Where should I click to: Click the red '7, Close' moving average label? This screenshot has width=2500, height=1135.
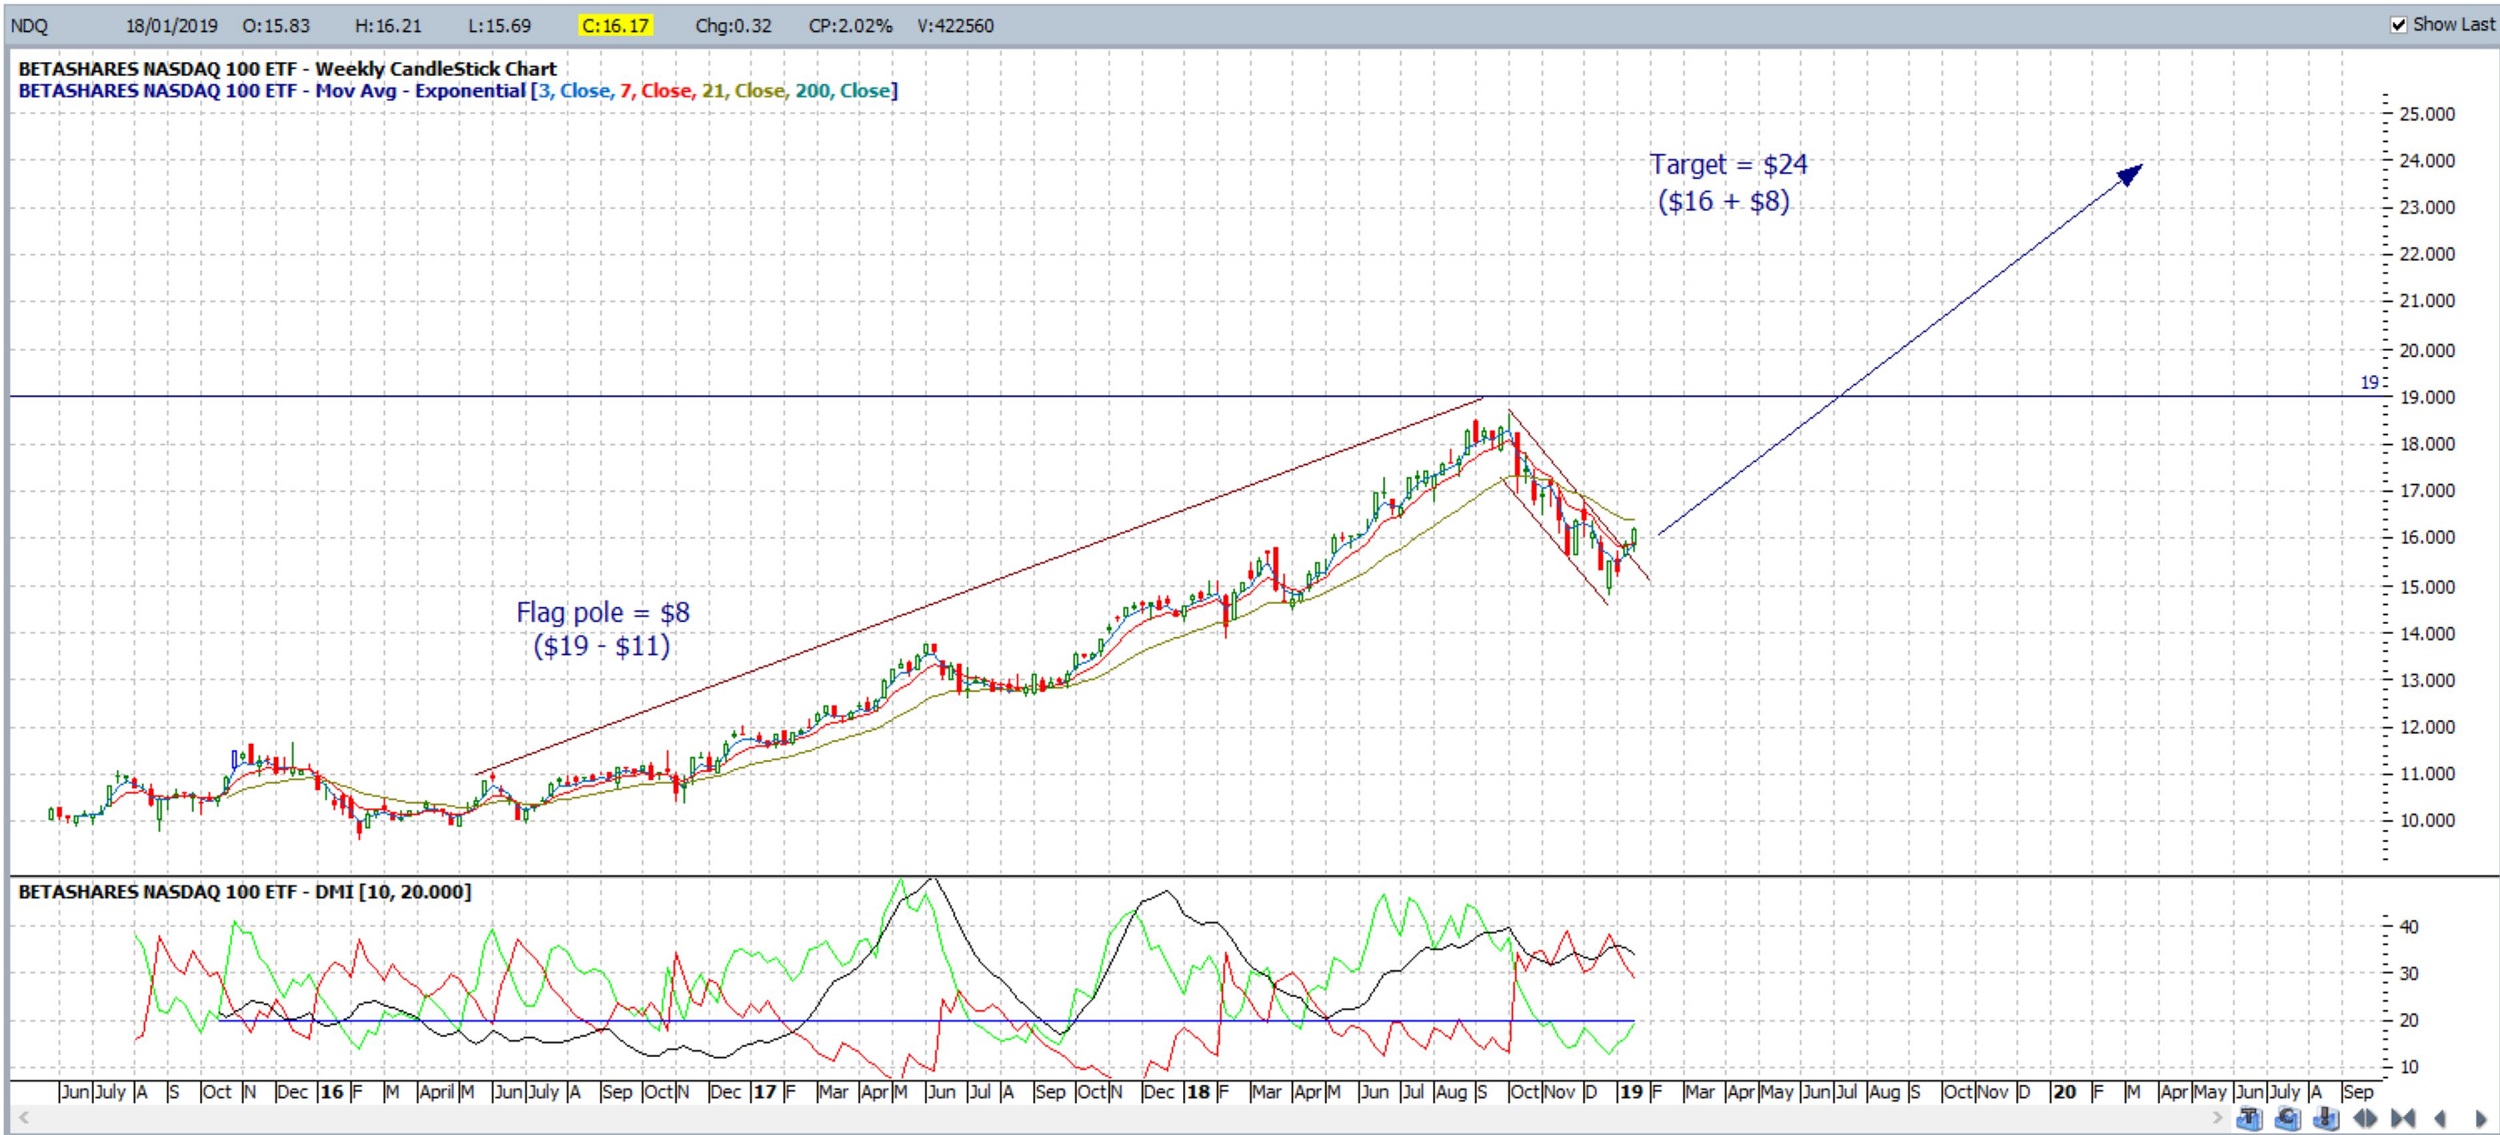tap(656, 91)
